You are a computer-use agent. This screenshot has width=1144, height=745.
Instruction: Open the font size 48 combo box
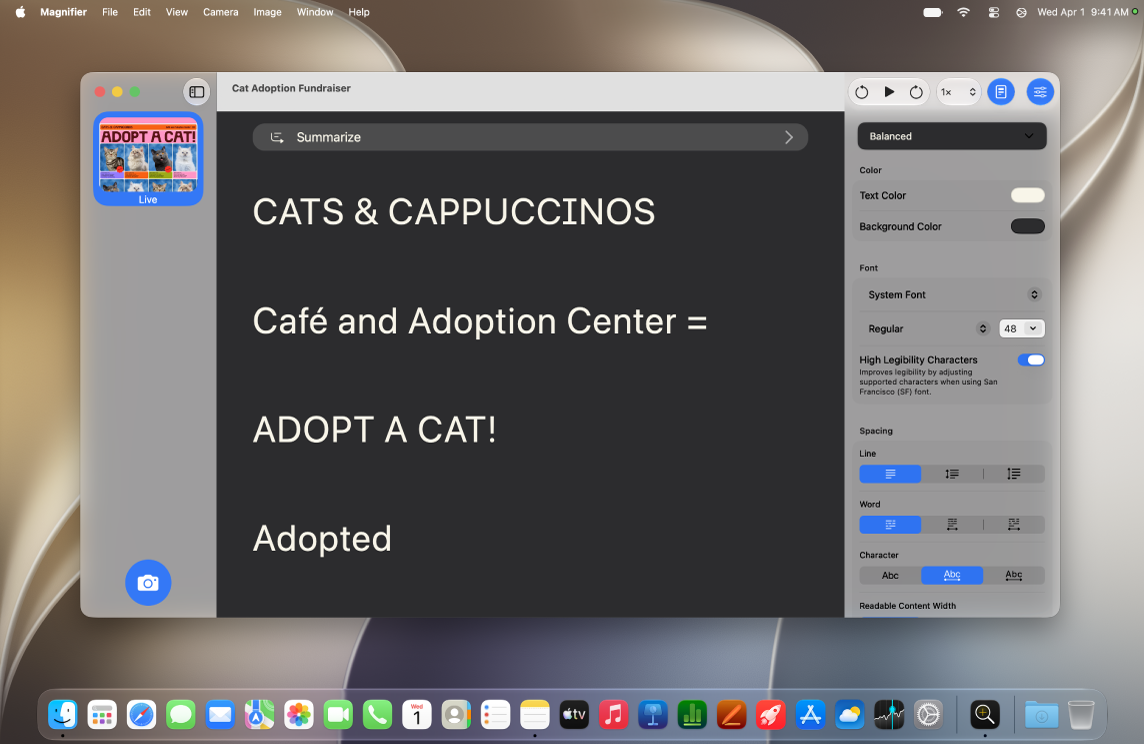point(1021,328)
